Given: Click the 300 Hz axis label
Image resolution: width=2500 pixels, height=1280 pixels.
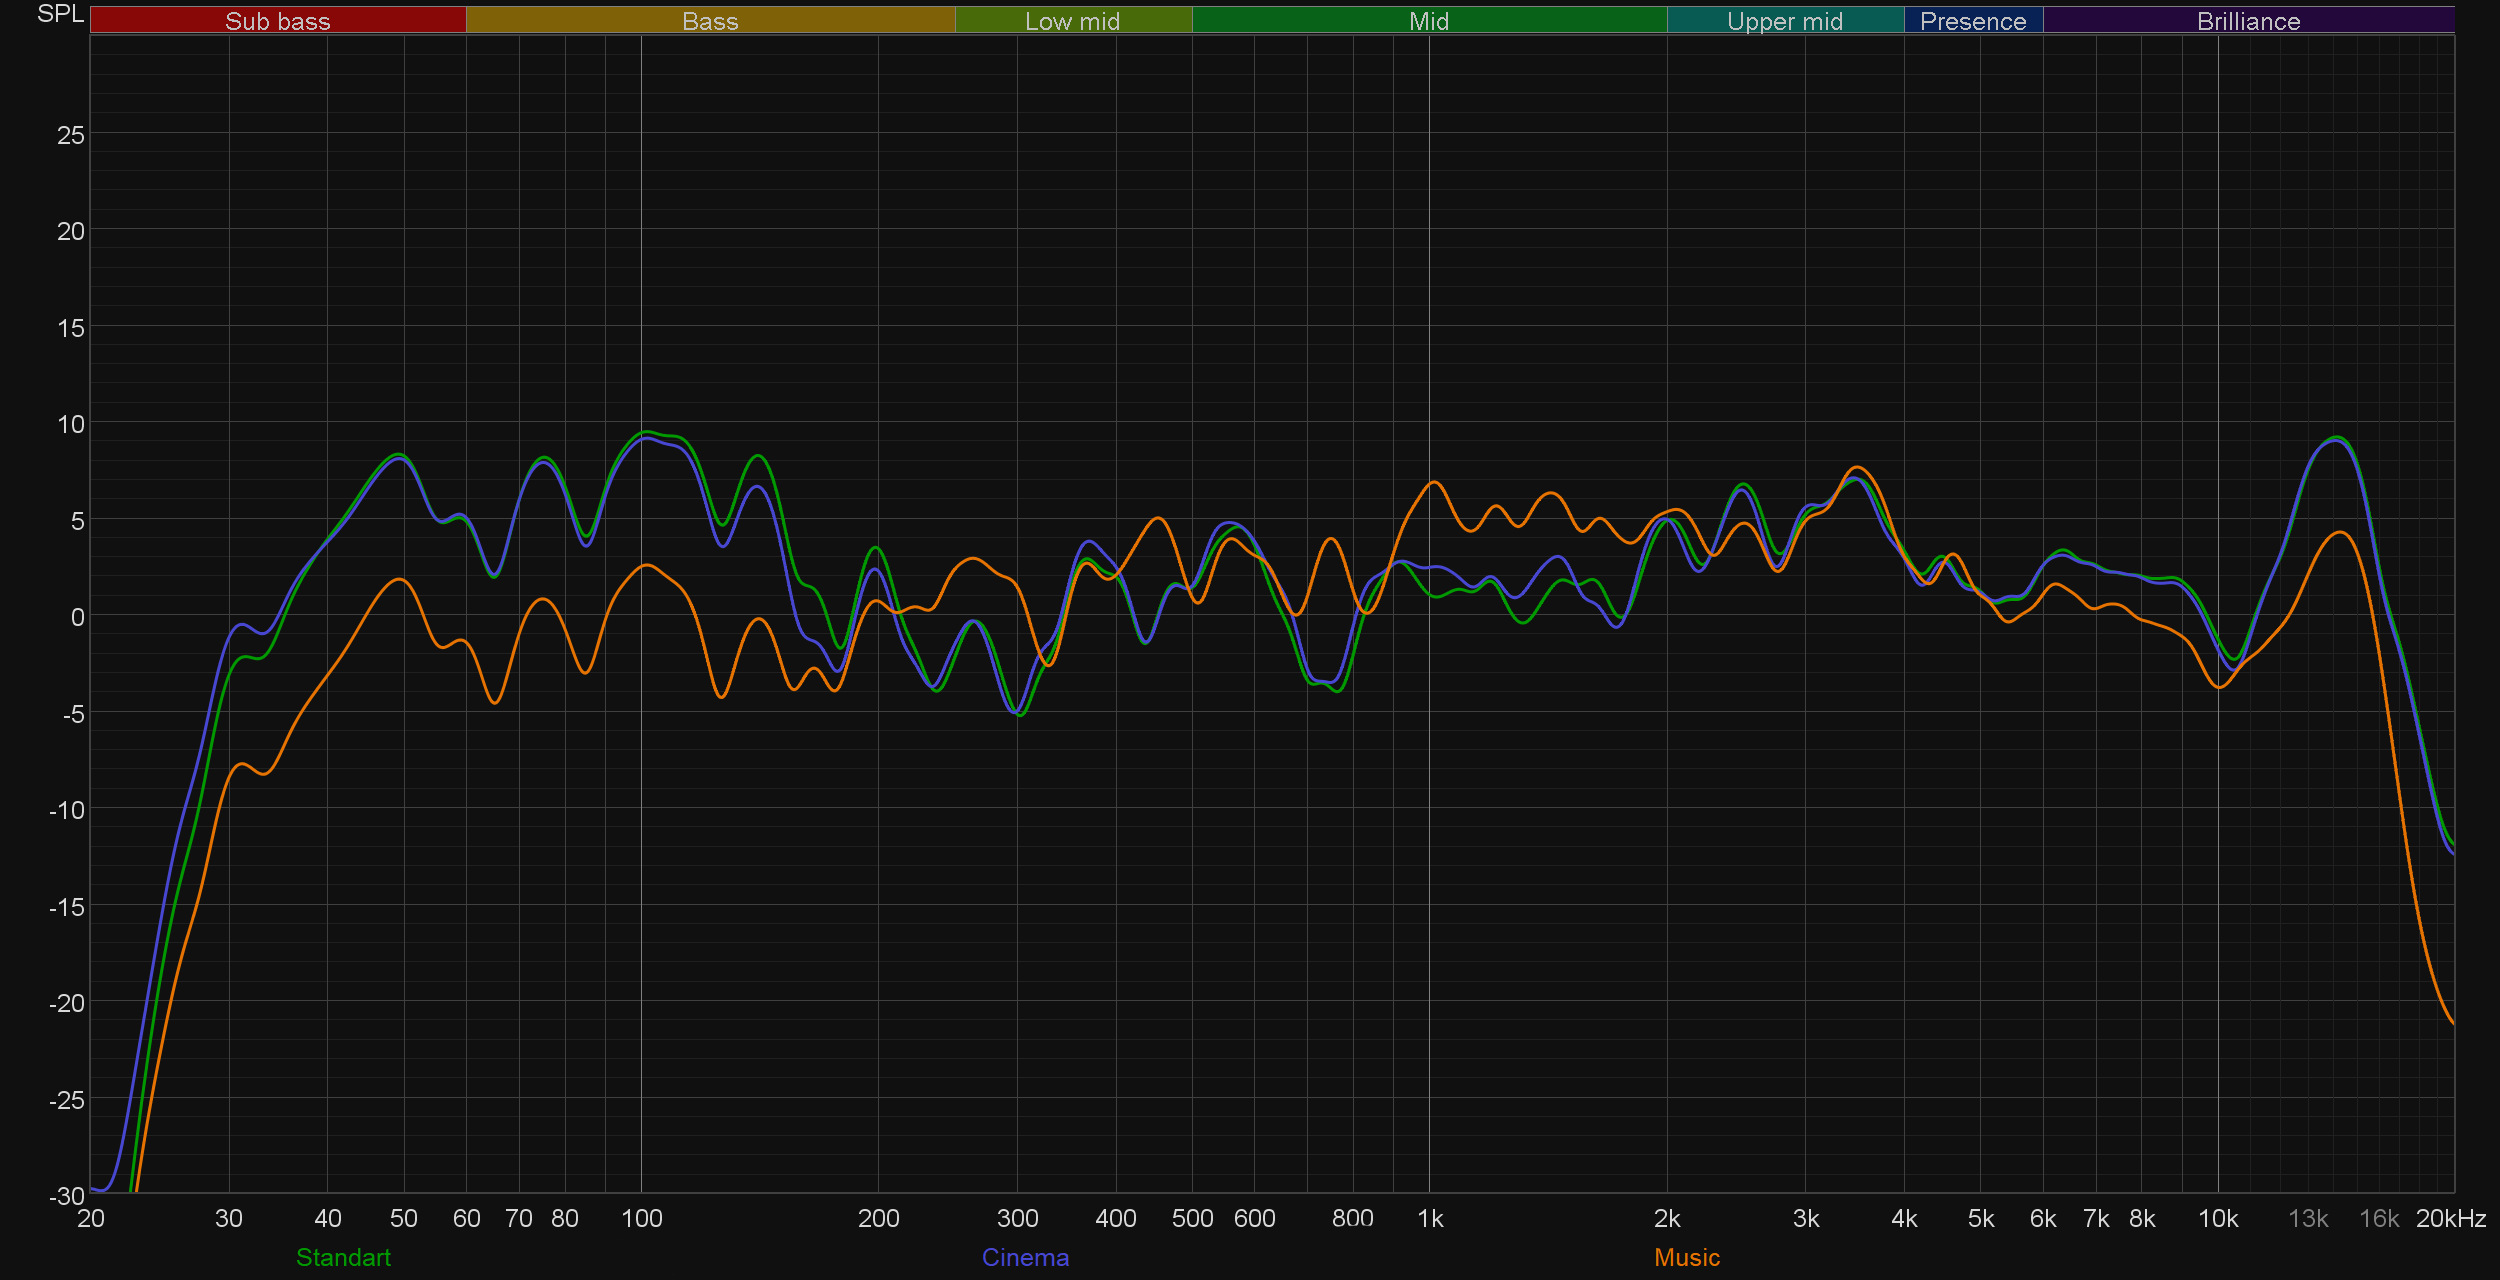Looking at the screenshot, I should click(1017, 1218).
